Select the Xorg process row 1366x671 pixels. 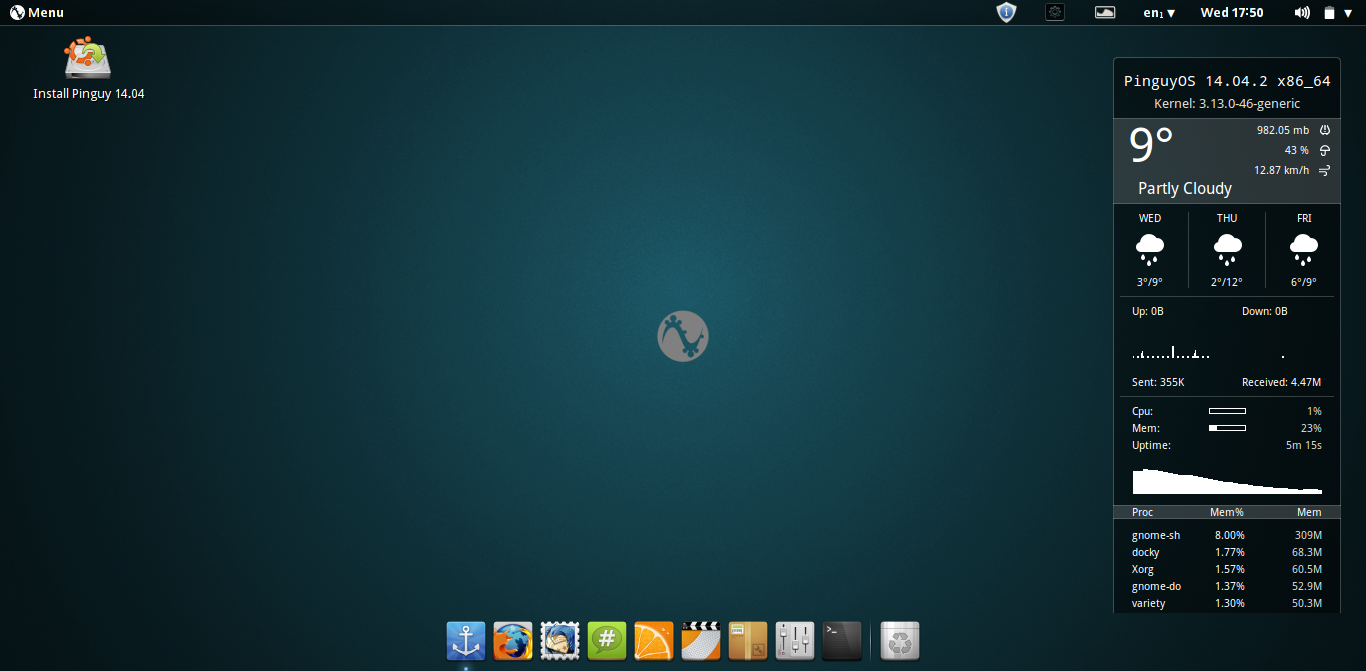(x=1227, y=569)
